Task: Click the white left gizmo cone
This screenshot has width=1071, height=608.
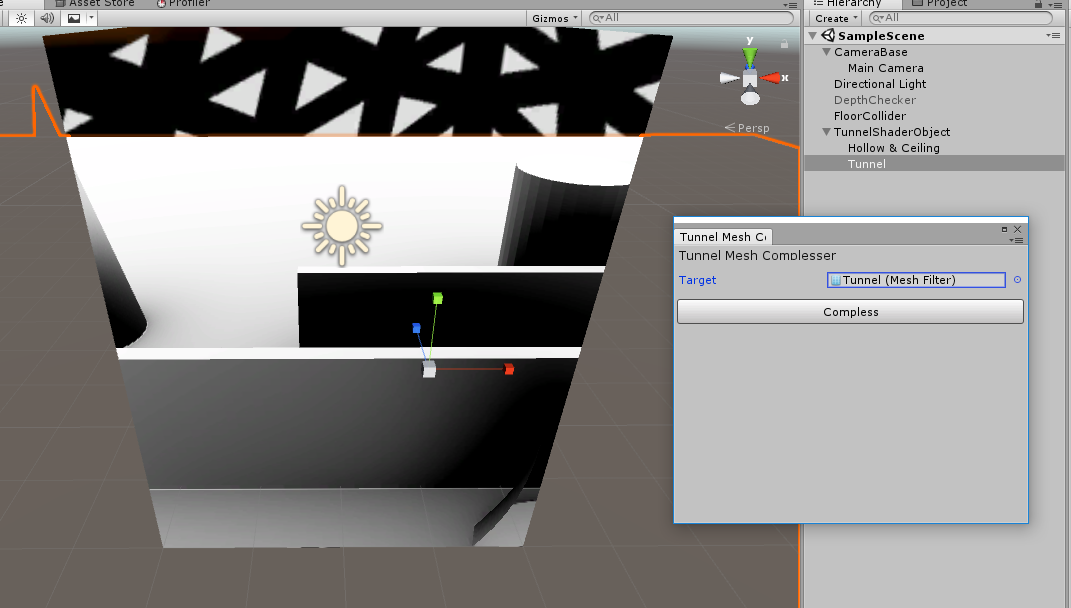Action: tap(729, 79)
